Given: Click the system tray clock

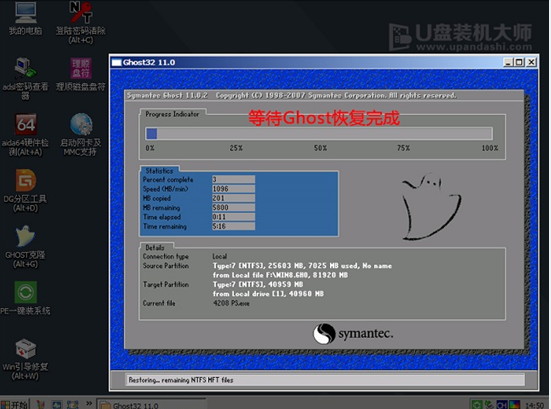Looking at the screenshot, I should tap(534, 405).
